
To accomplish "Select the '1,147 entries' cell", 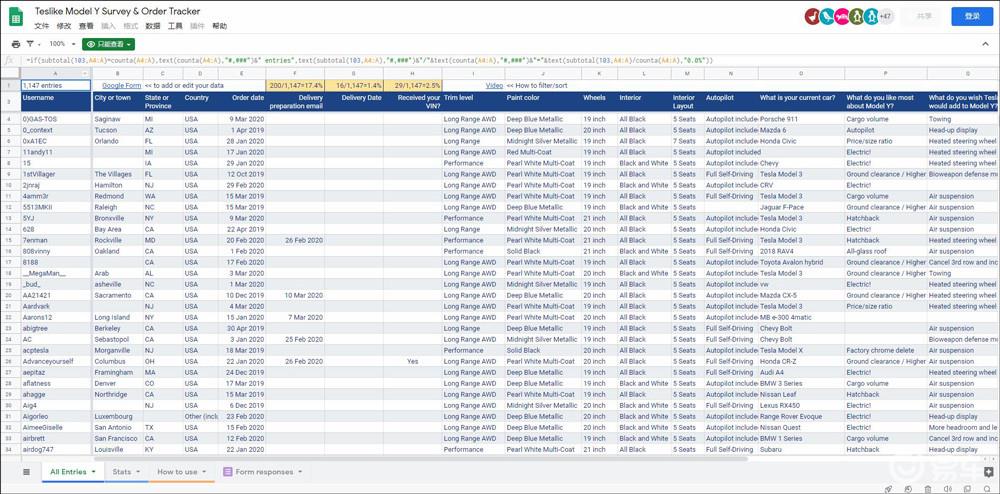I will 56,85.
